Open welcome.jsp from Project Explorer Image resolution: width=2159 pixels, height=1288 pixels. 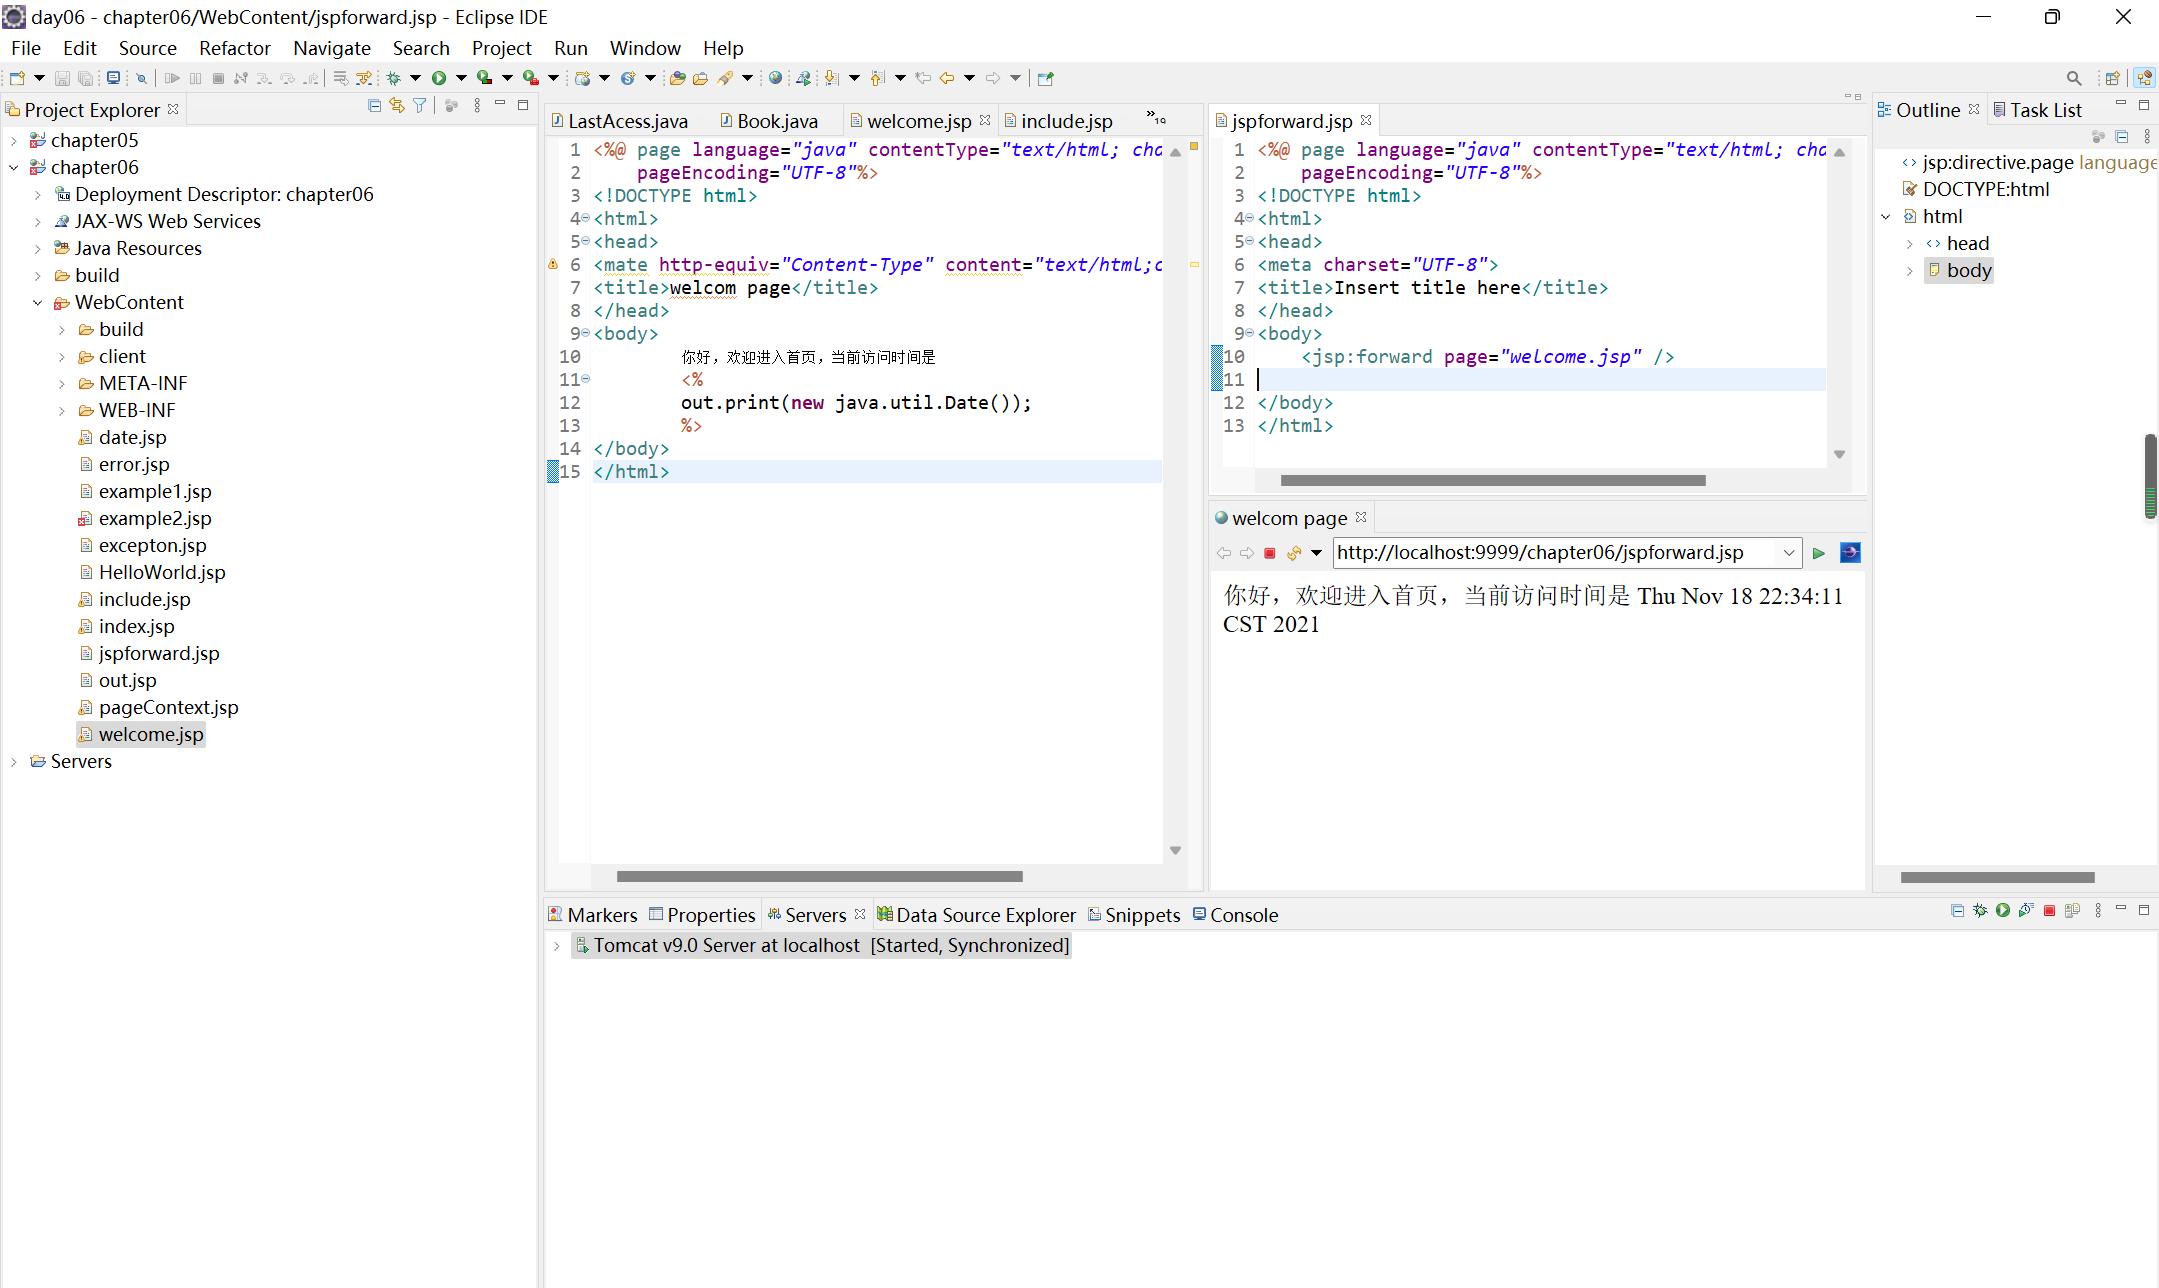click(151, 733)
